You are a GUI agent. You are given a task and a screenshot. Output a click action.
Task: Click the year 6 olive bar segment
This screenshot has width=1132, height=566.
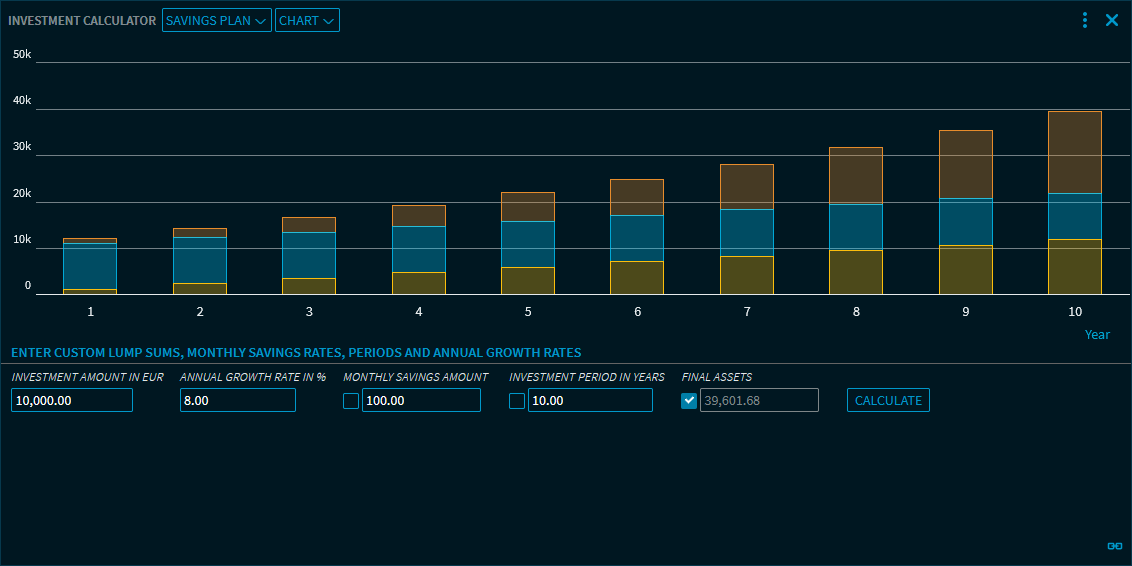click(637, 278)
